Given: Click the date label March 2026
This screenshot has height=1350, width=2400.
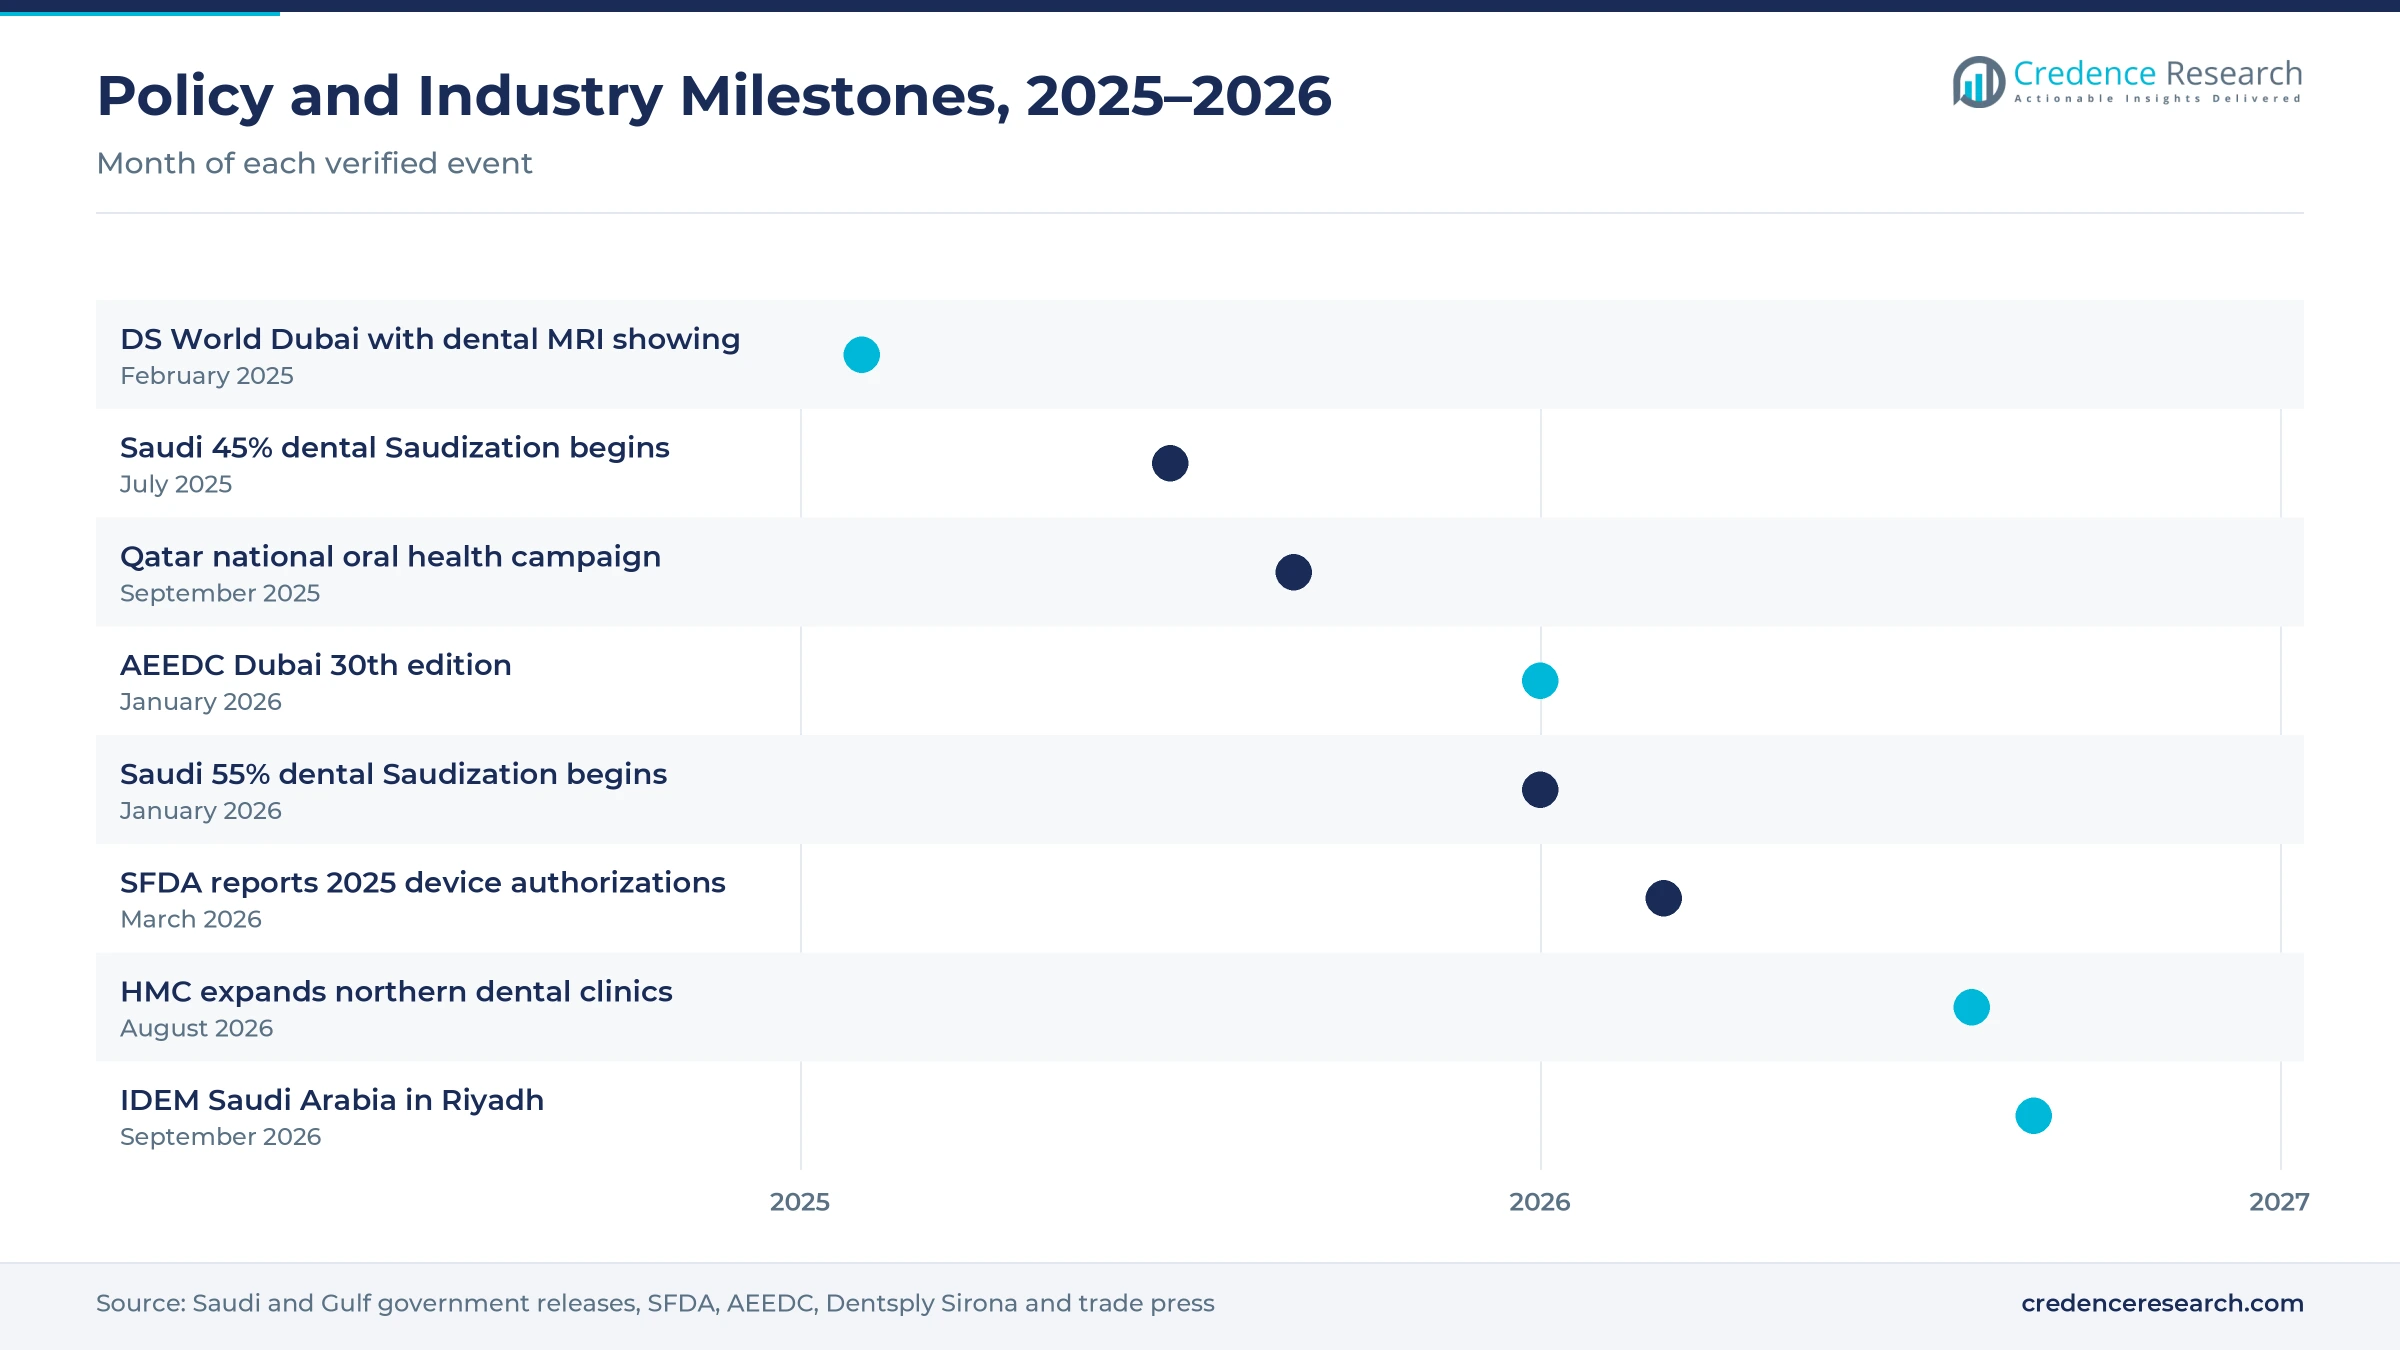Looking at the screenshot, I should (x=191, y=919).
